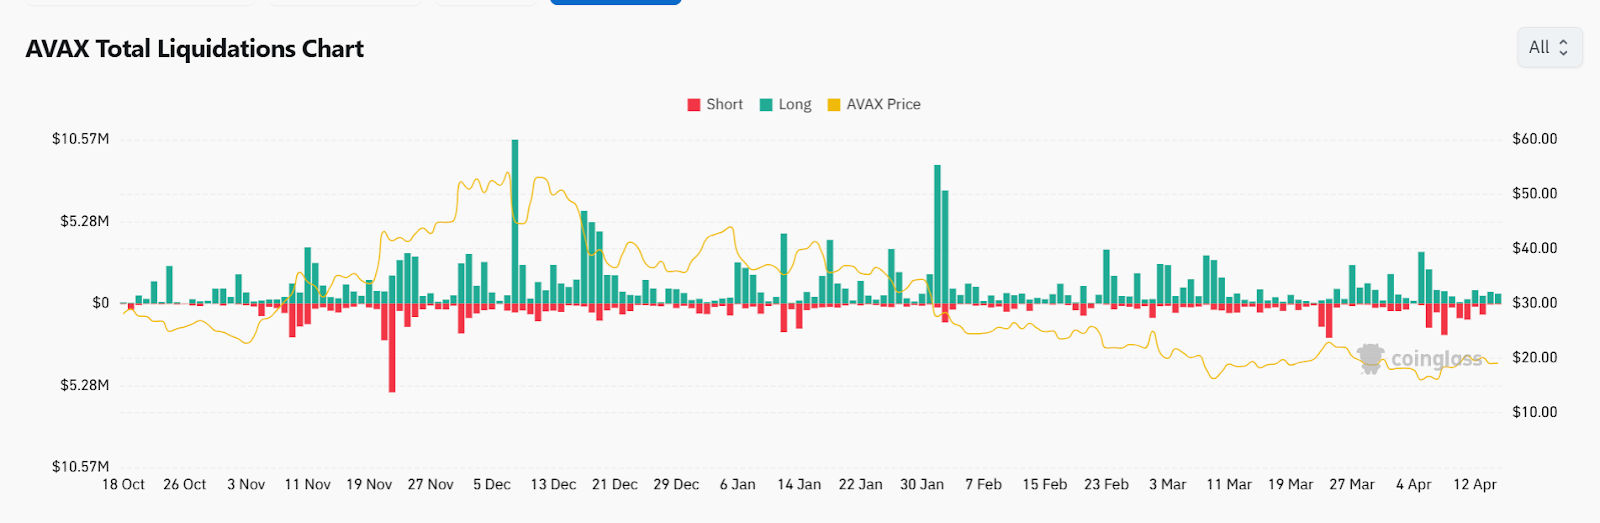Click the tall green bar near 30 Jan
The image size is (1600, 523).
click(938, 234)
